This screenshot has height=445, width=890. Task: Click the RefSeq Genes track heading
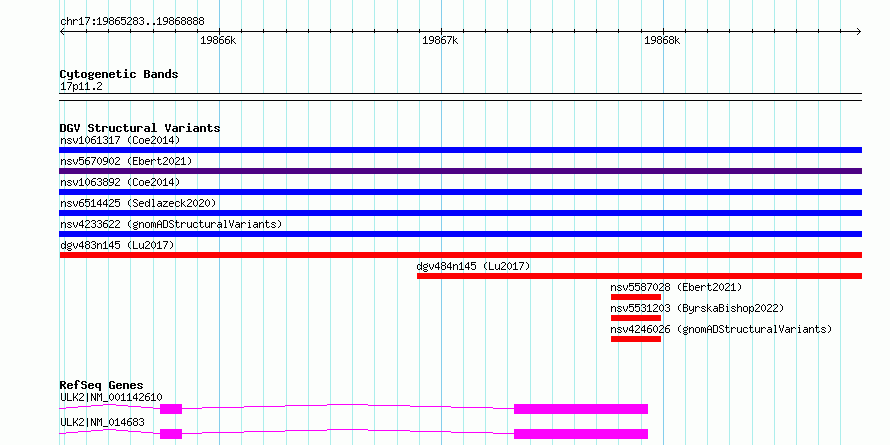(102, 385)
